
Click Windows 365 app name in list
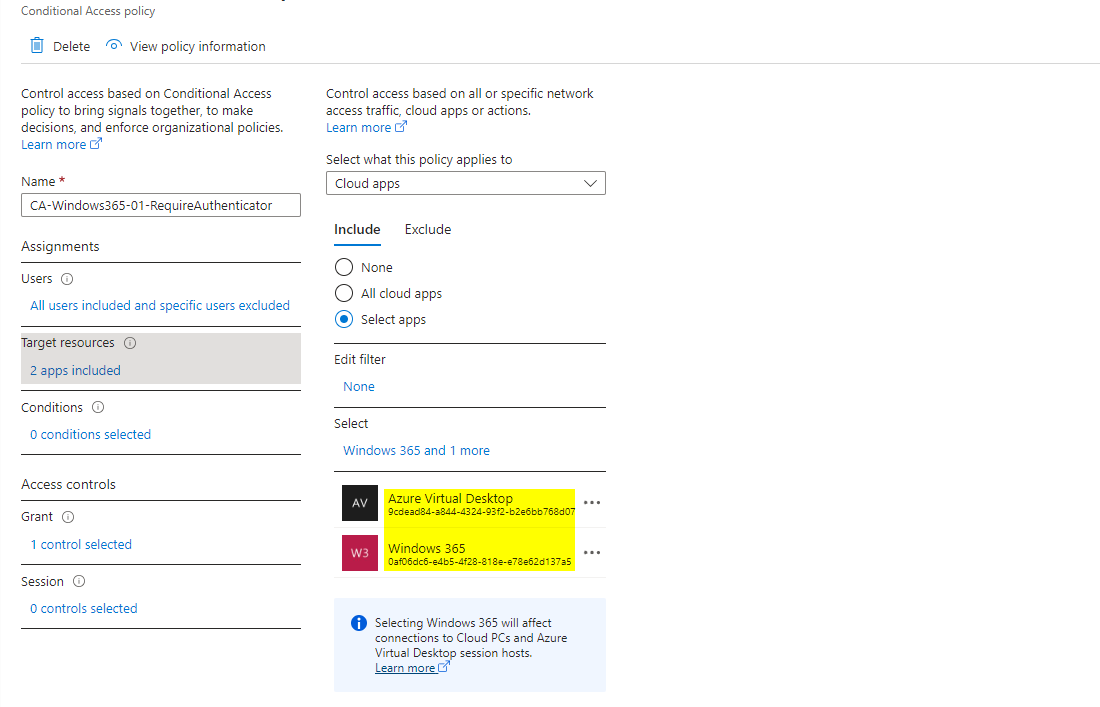pyautogui.click(x=427, y=548)
